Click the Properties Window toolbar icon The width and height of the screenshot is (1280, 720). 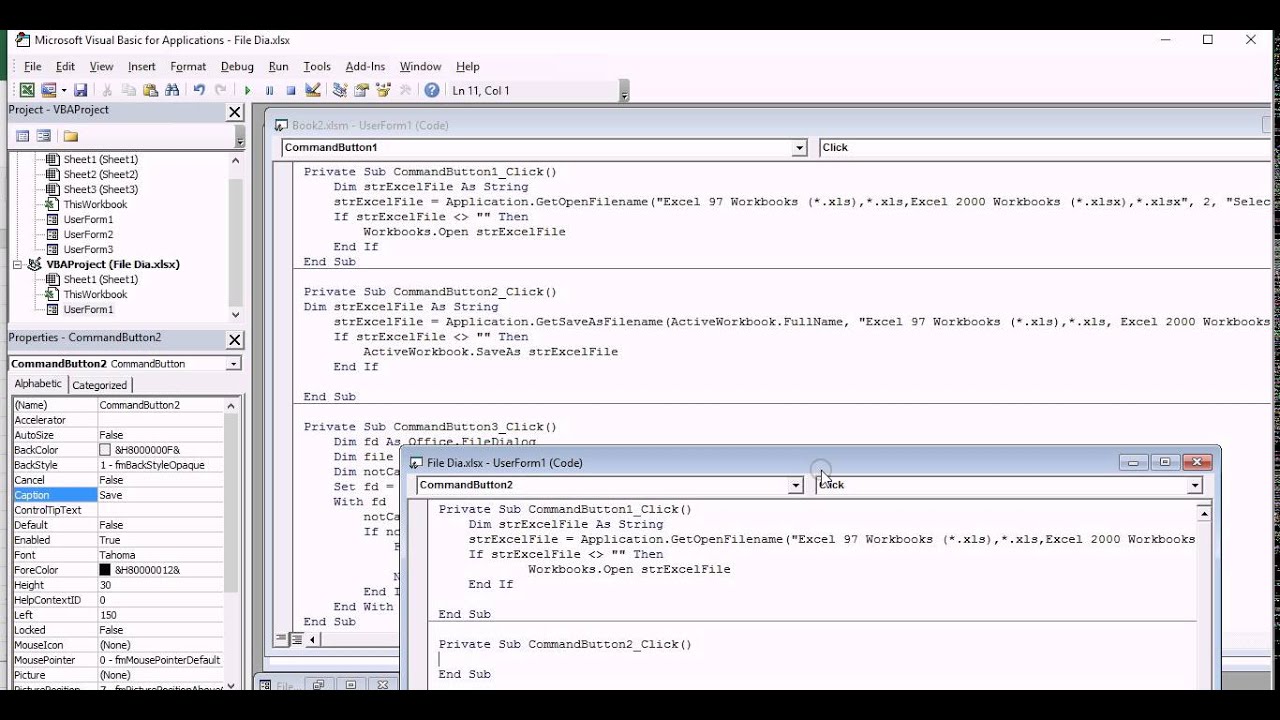(361, 90)
